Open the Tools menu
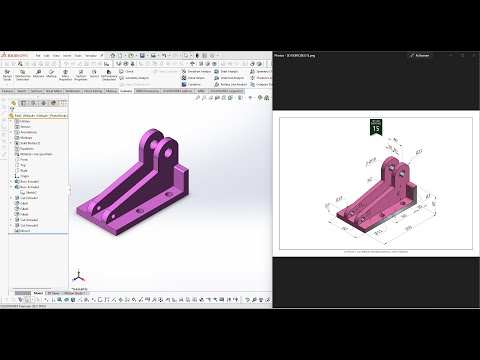The height and width of the screenshot is (360, 480). pos(78,56)
